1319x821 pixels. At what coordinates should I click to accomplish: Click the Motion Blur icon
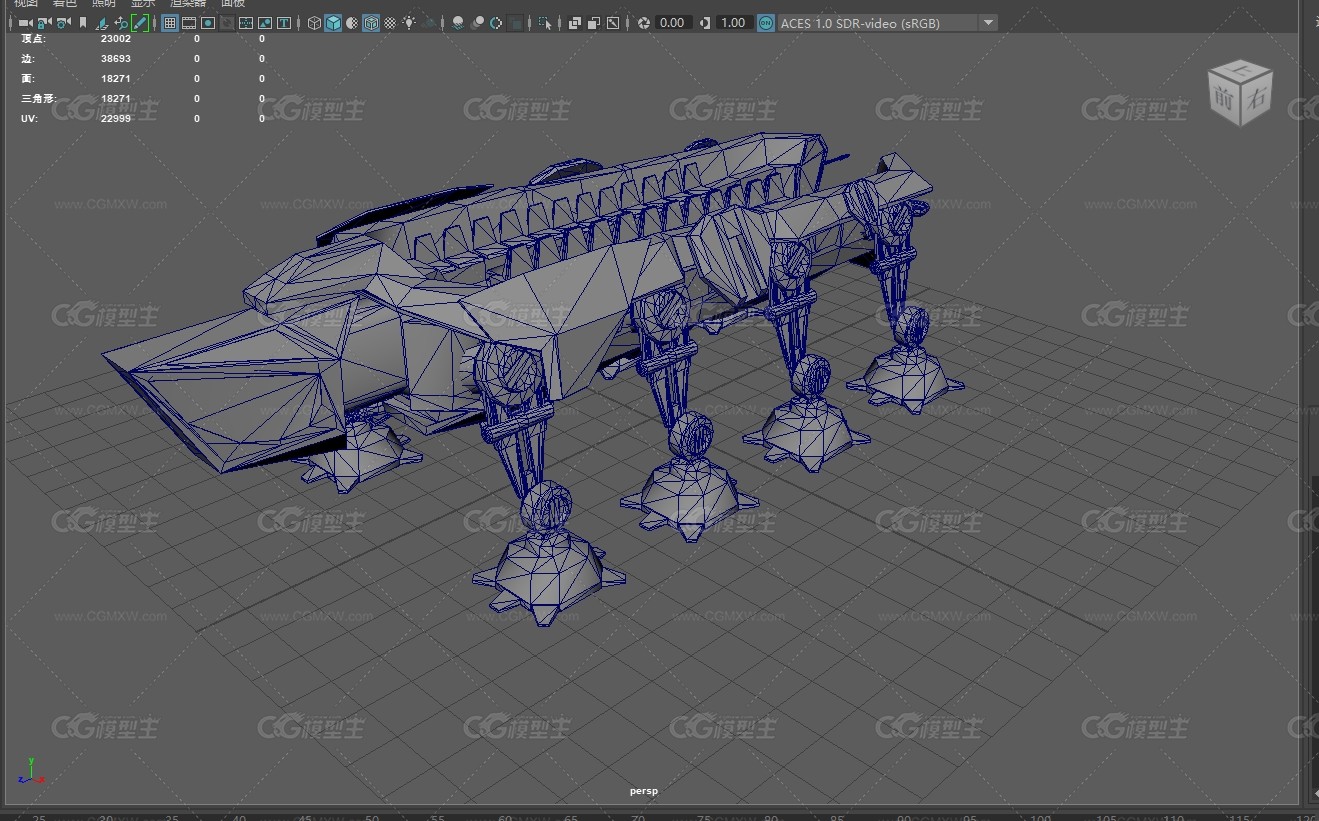[477, 22]
